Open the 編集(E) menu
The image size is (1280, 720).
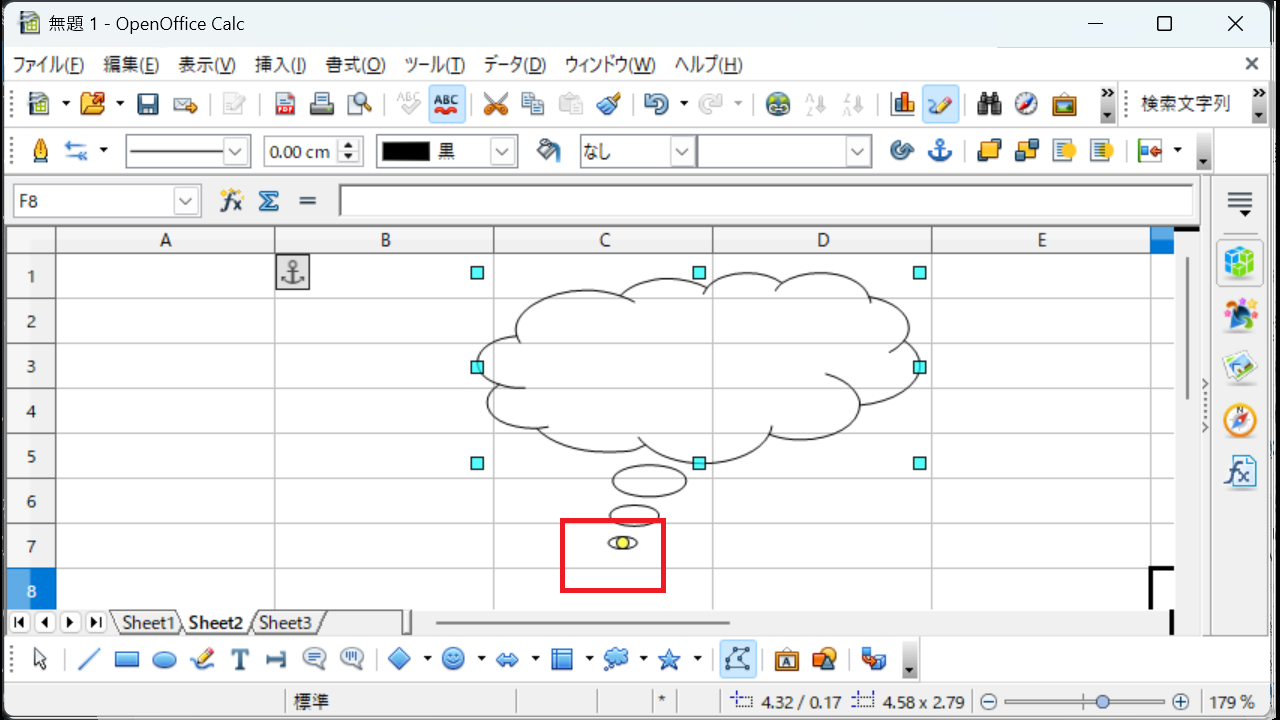coord(131,65)
